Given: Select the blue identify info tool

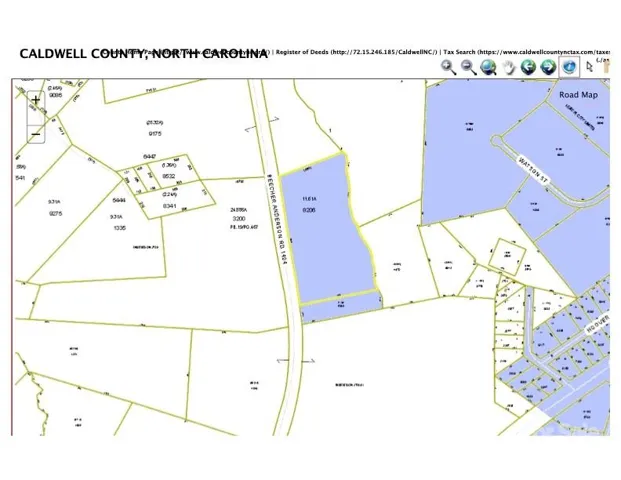Looking at the screenshot, I should point(569,67).
